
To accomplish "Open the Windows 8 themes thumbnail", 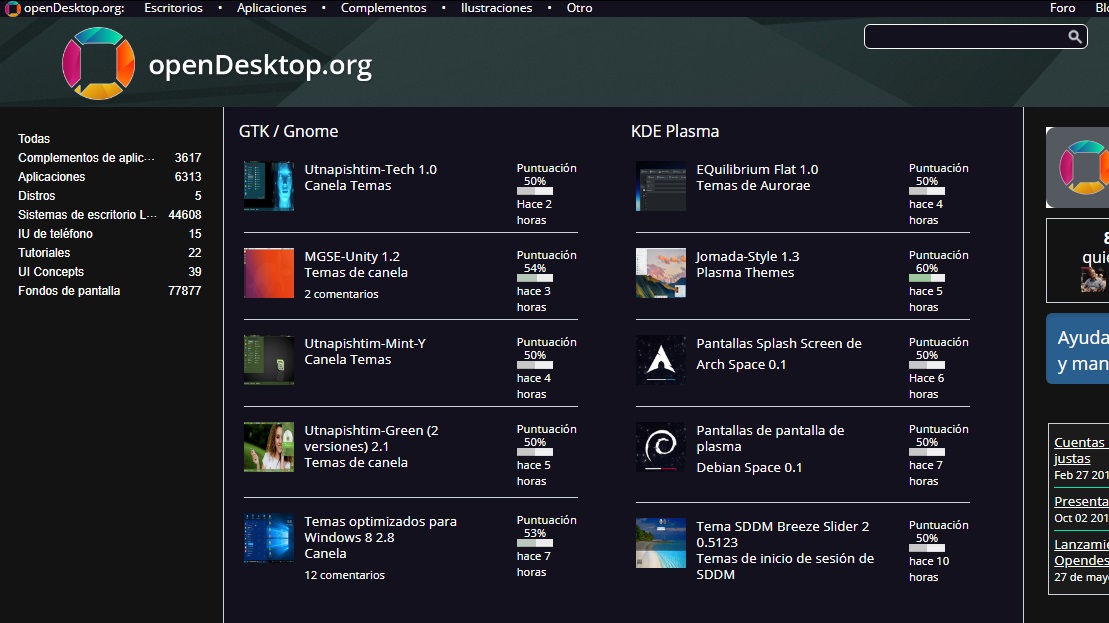I will 269,538.
